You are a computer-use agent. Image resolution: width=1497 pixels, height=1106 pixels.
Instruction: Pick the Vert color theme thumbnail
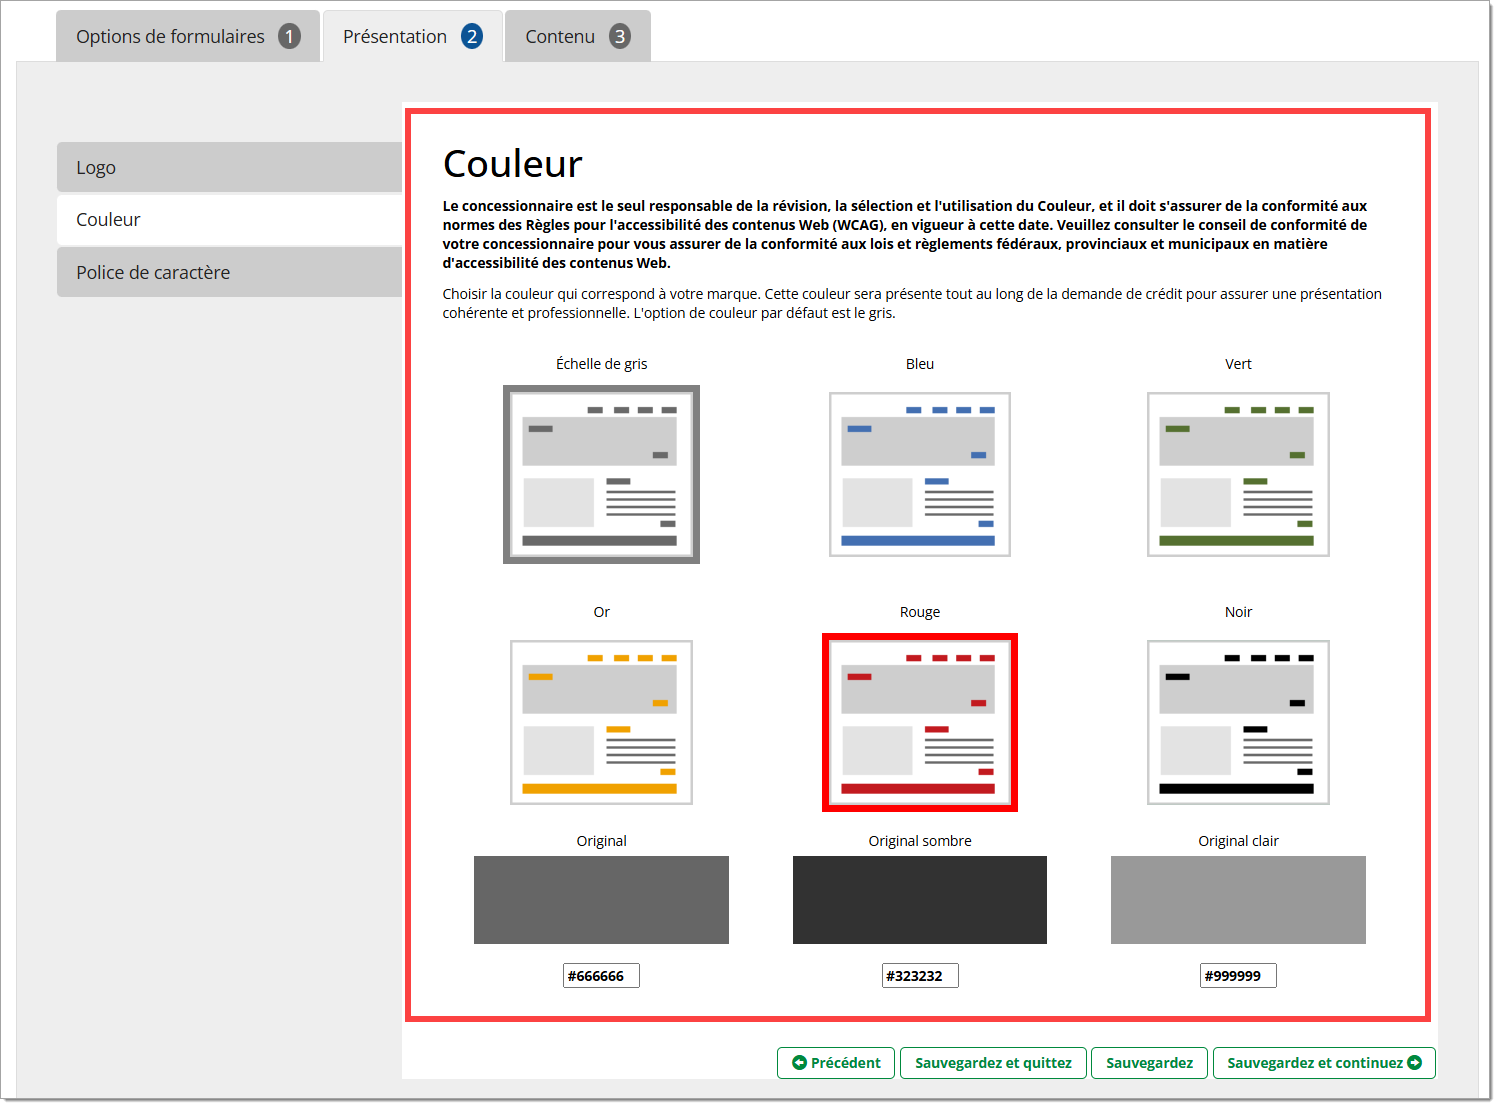(x=1237, y=475)
